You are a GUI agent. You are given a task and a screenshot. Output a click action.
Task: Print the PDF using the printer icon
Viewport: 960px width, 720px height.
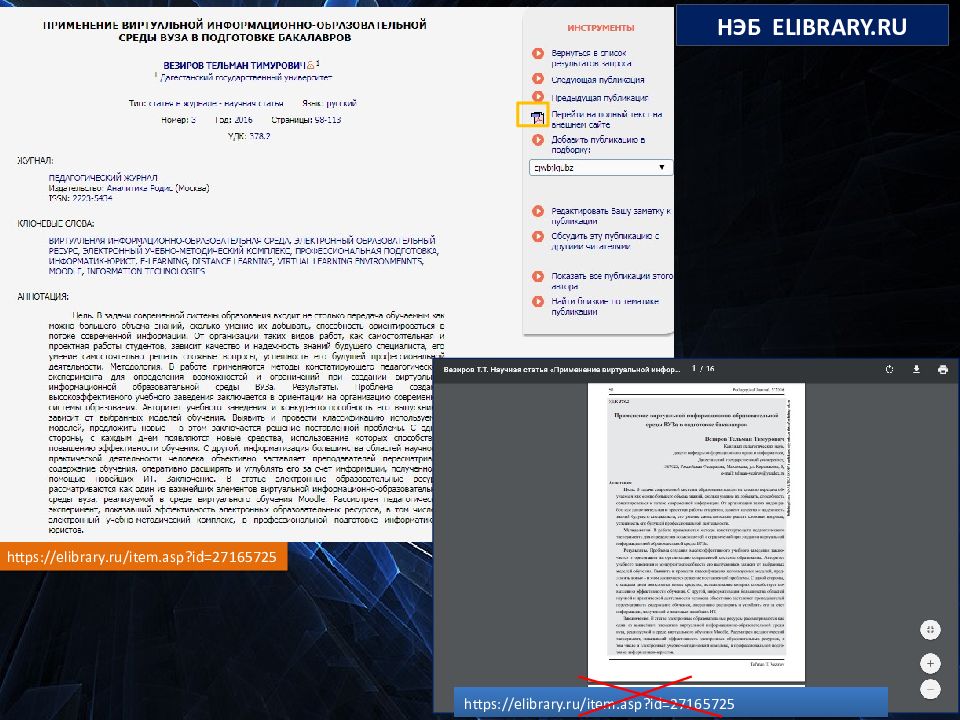click(x=942, y=369)
